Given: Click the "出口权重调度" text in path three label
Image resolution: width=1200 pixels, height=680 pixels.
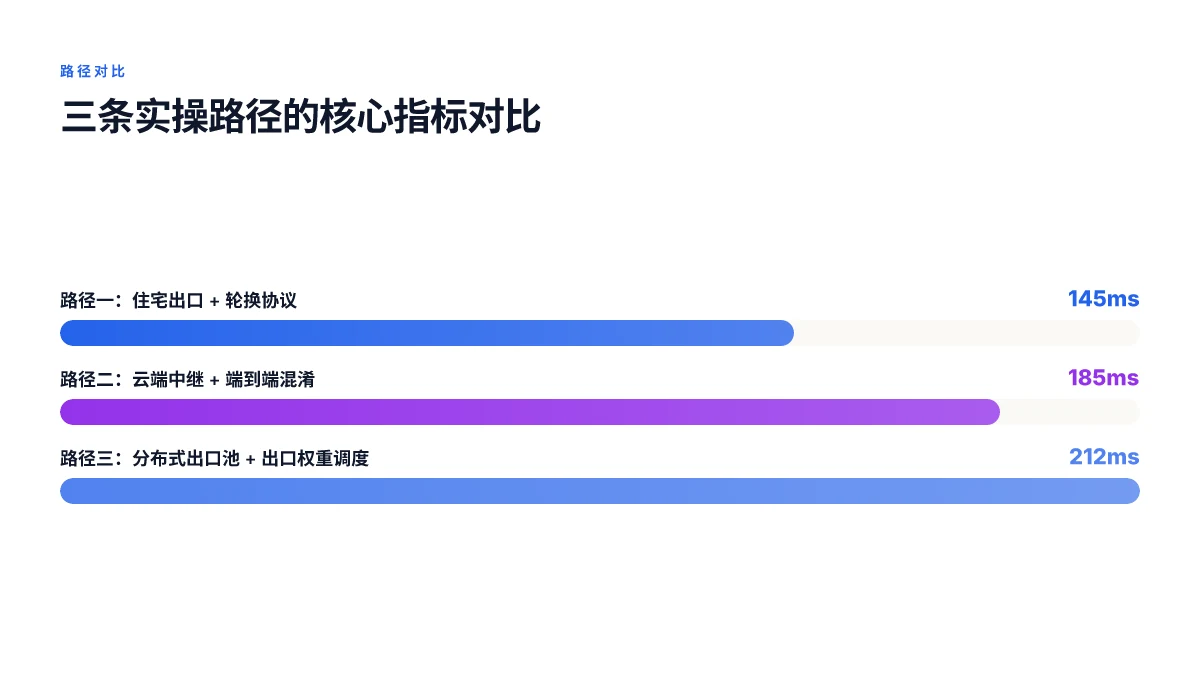Looking at the screenshot, I should click(x=315, y=458).
